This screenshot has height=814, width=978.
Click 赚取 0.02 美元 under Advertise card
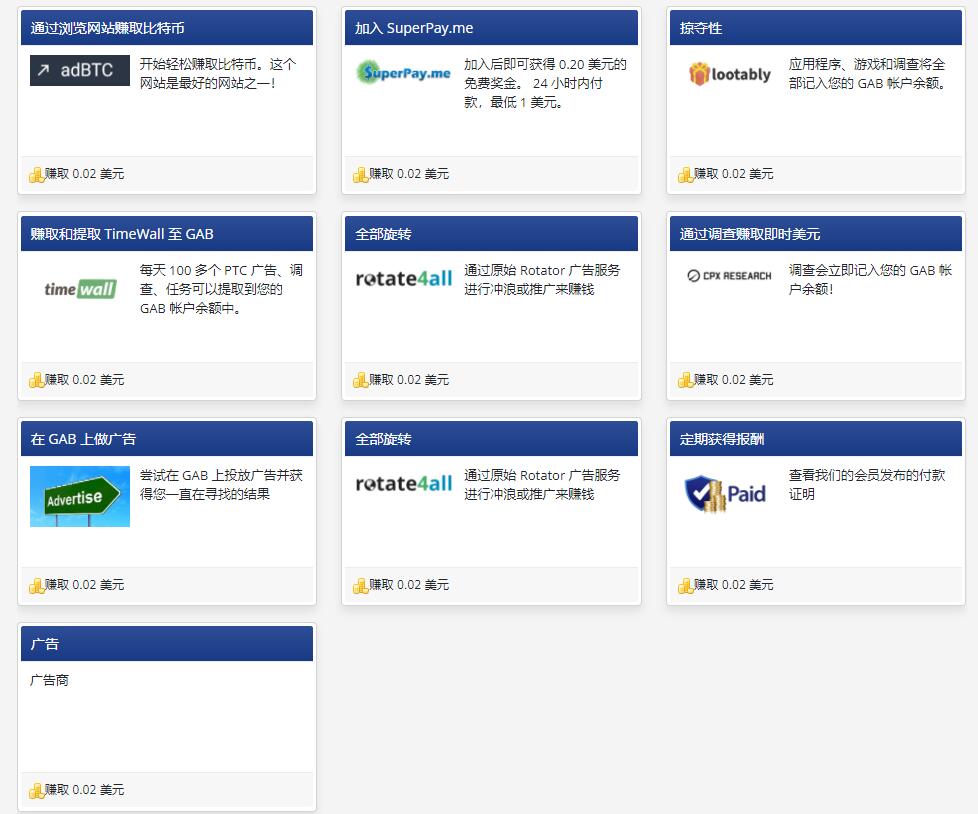tap(84, 585)
